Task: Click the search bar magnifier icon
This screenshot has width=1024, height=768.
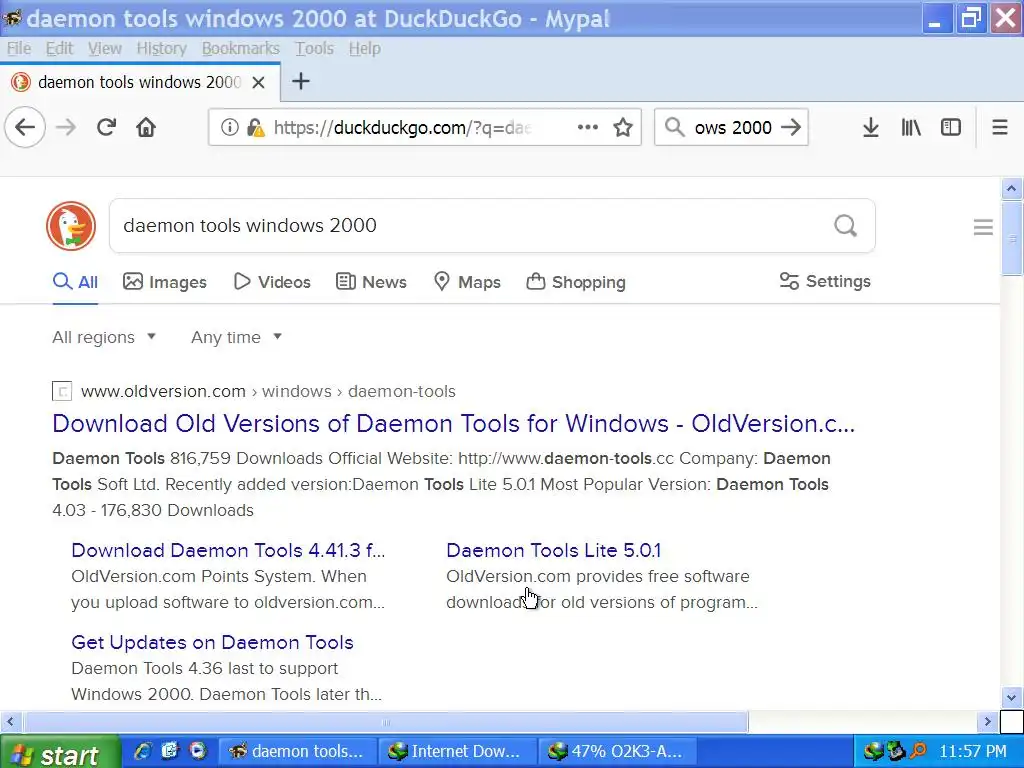Action: click(x=675, y=127)
